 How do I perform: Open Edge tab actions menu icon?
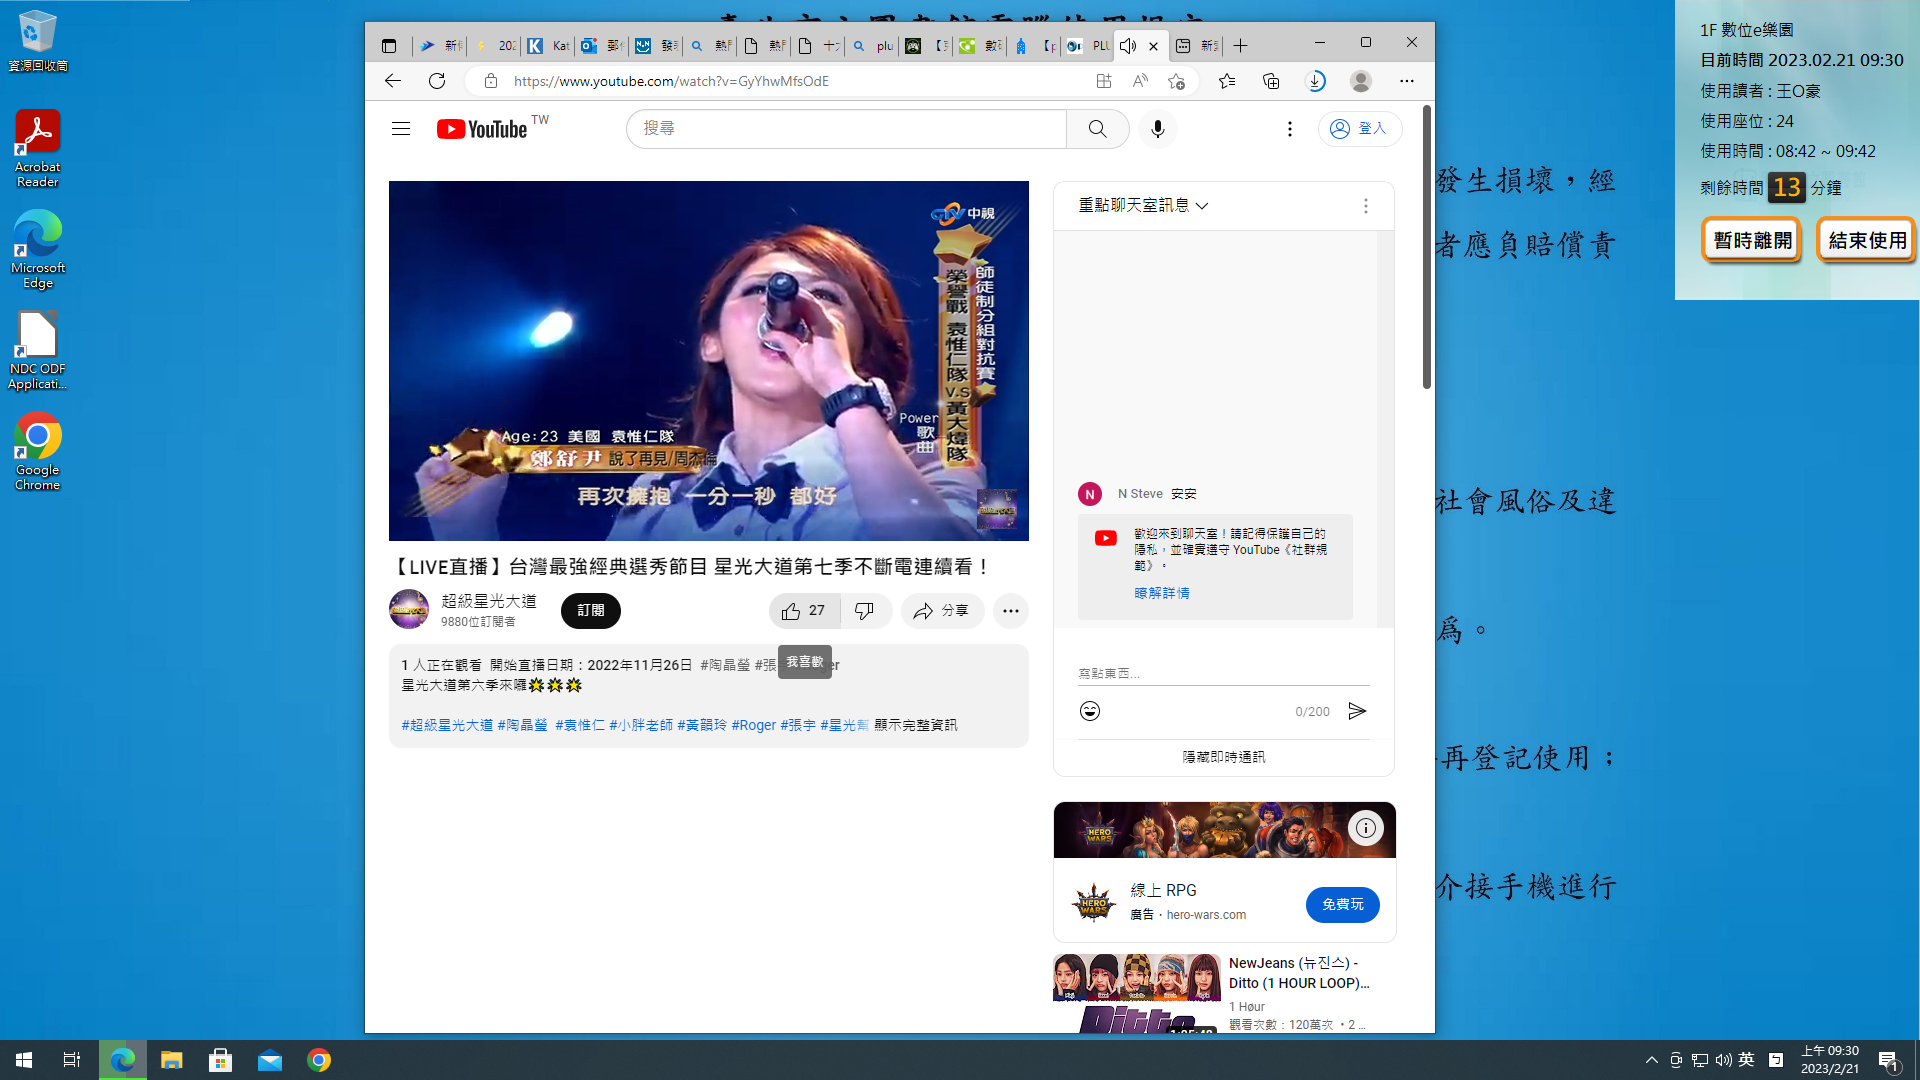tap(389, 46)
